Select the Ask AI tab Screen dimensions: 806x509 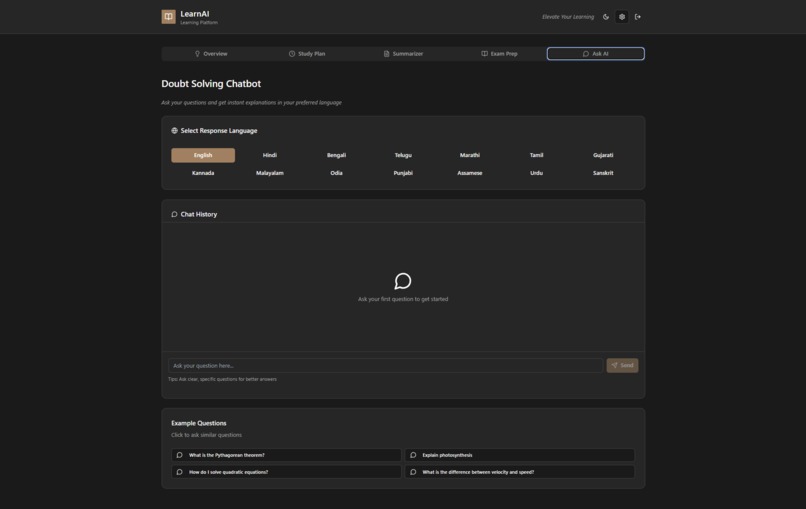[x=595, y=53]
